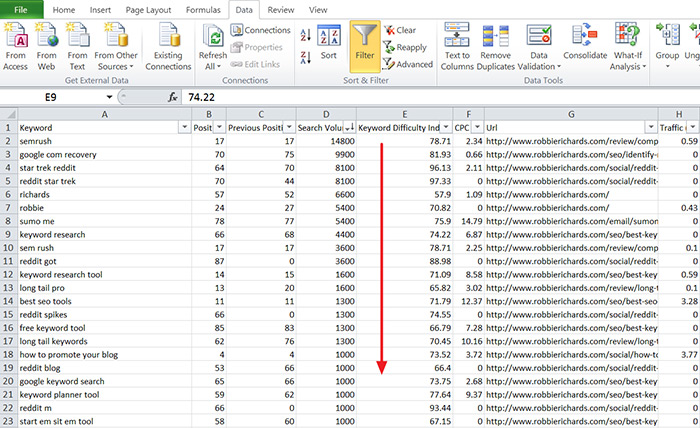Open Advanced filter options
Viewport: 700px width, 428px height.
click(x=408, y=64)
